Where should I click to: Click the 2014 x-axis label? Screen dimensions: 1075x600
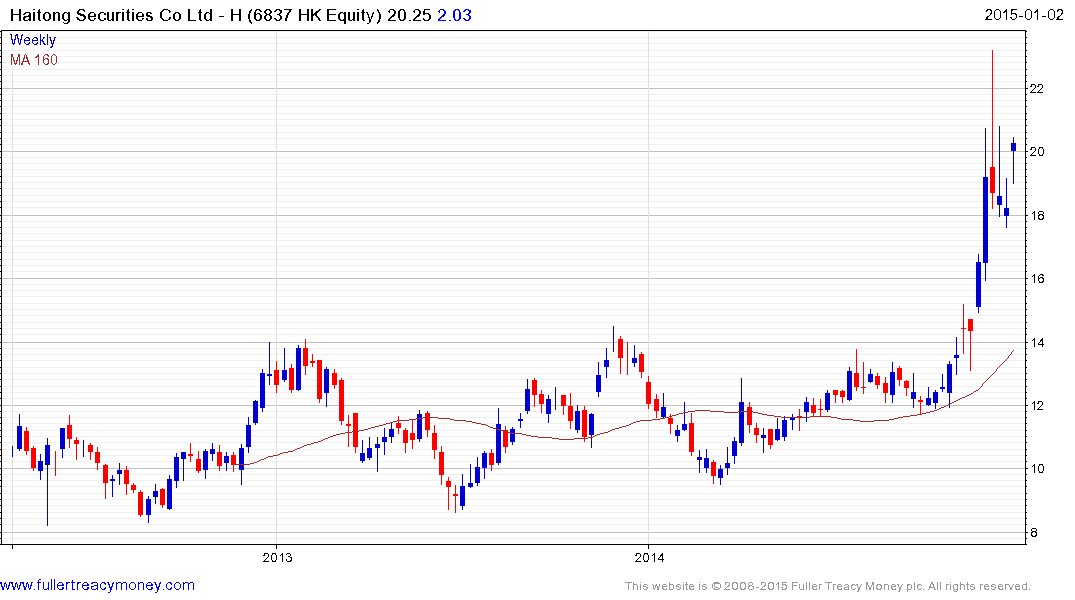[649, 557]
